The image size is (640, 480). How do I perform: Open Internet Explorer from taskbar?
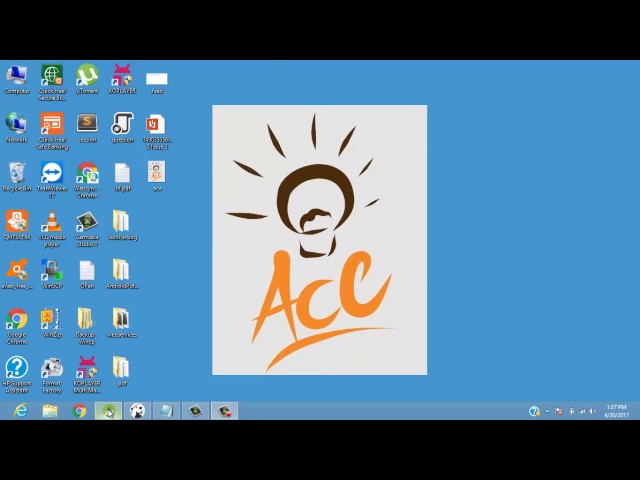point(21,411)
